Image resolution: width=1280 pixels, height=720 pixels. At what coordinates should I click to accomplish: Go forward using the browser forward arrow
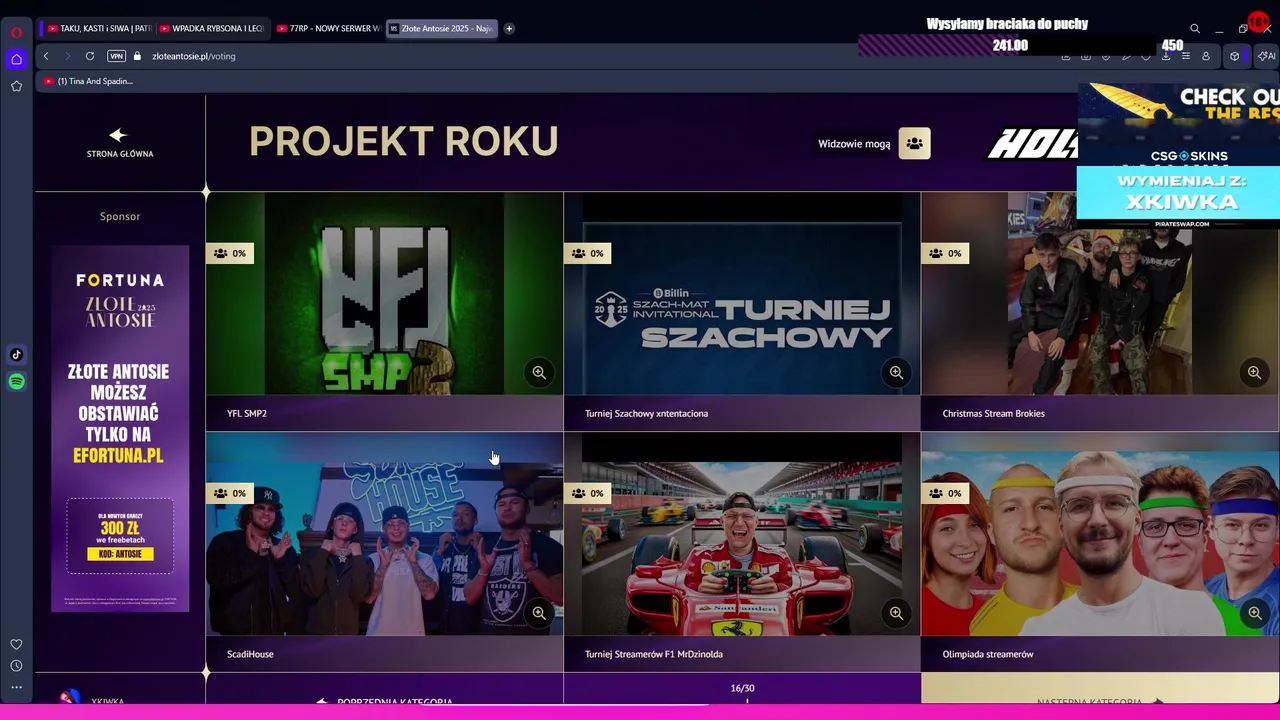point(67,56)
